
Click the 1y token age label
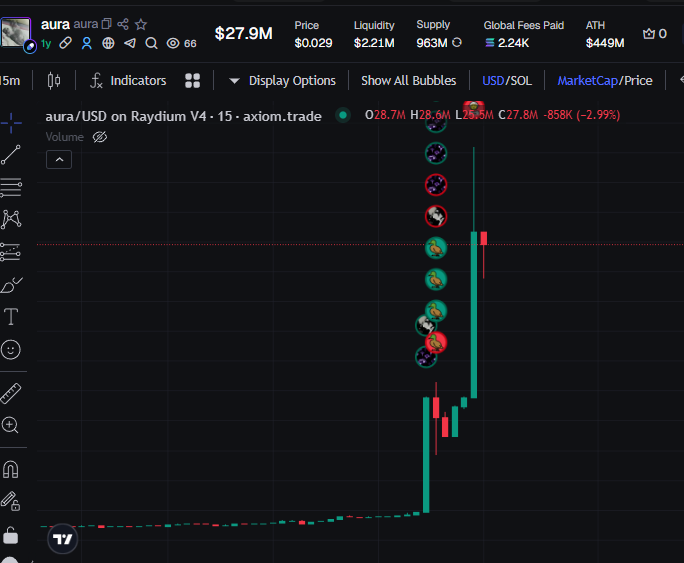pyautogui.click(x=46, y=44)
